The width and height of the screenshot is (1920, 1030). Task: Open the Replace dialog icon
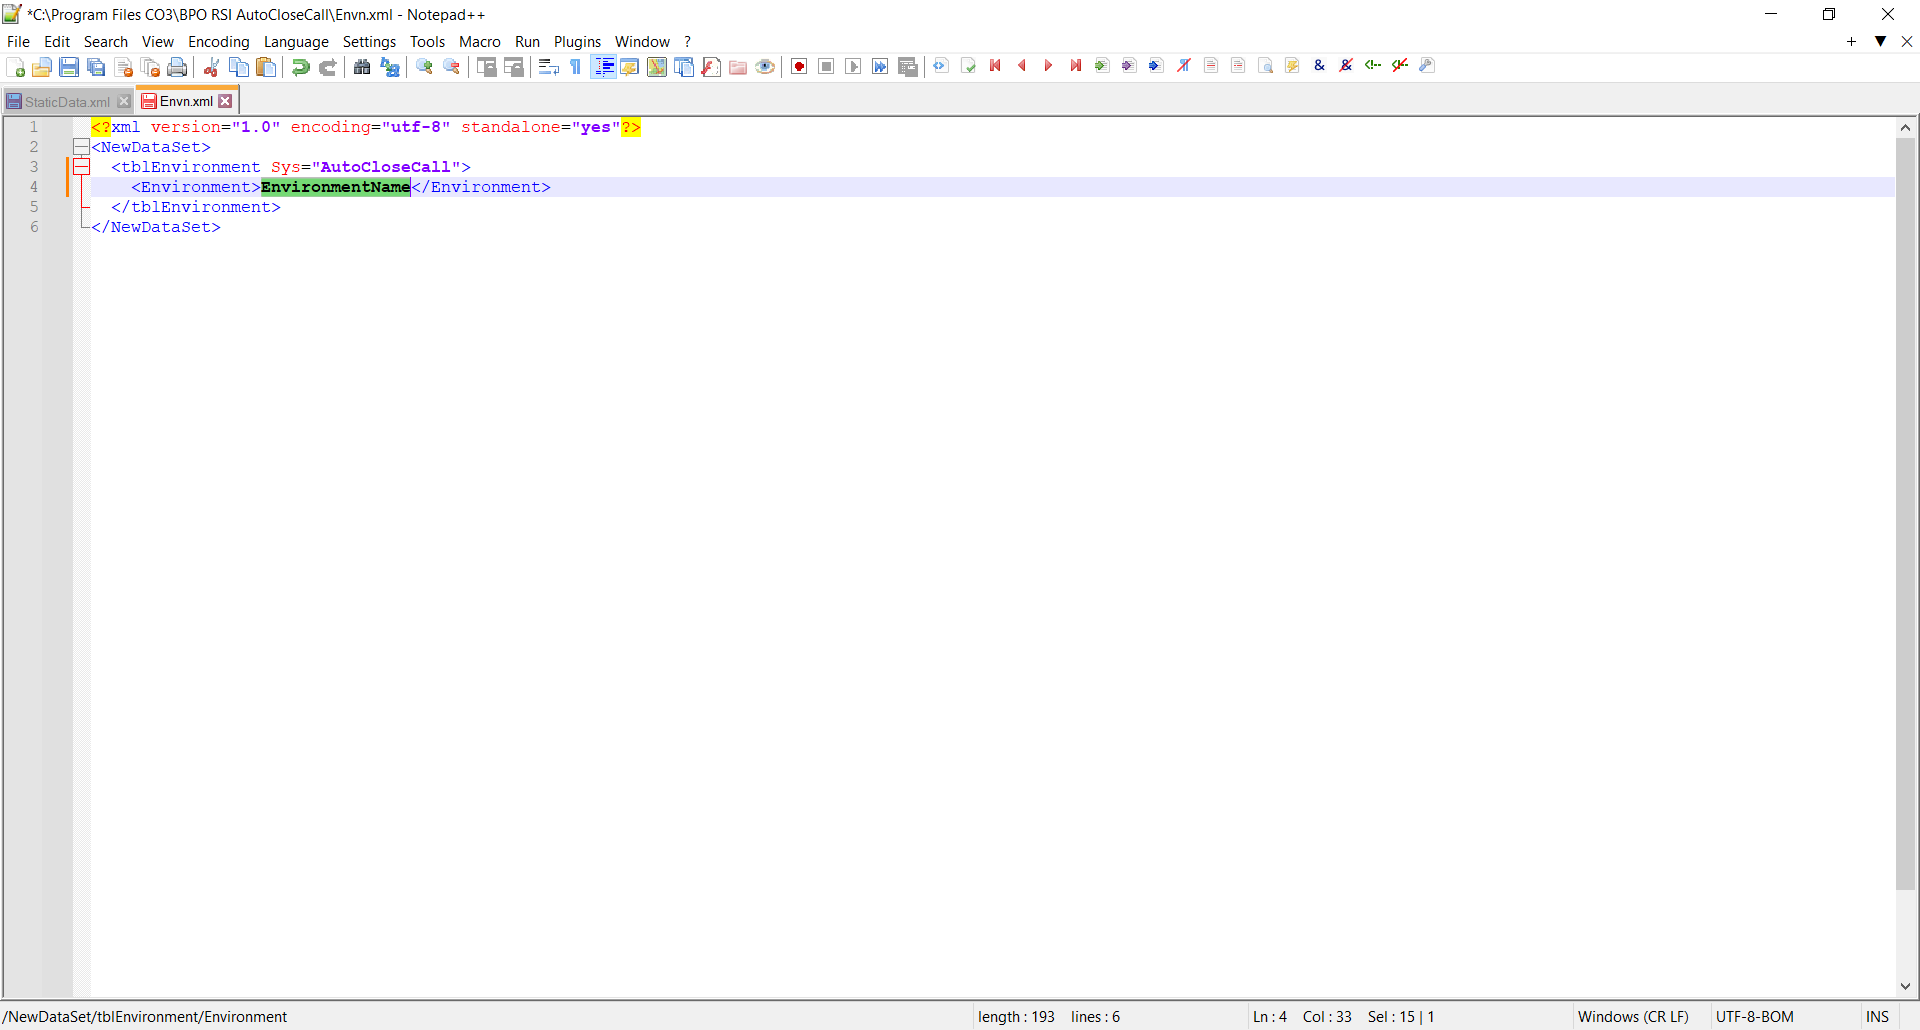[x=390, y=67]
